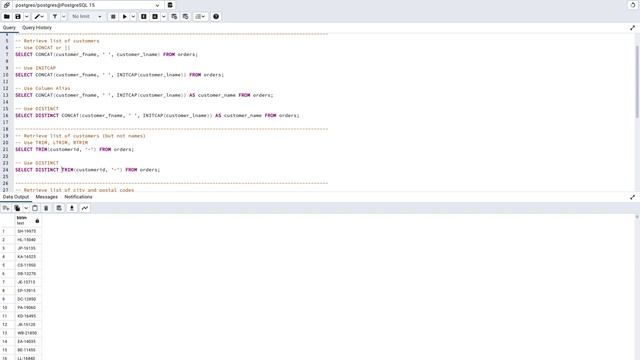Click the Delete rows trash icon
The image size is (640, 360).
(x=46, y=208)
